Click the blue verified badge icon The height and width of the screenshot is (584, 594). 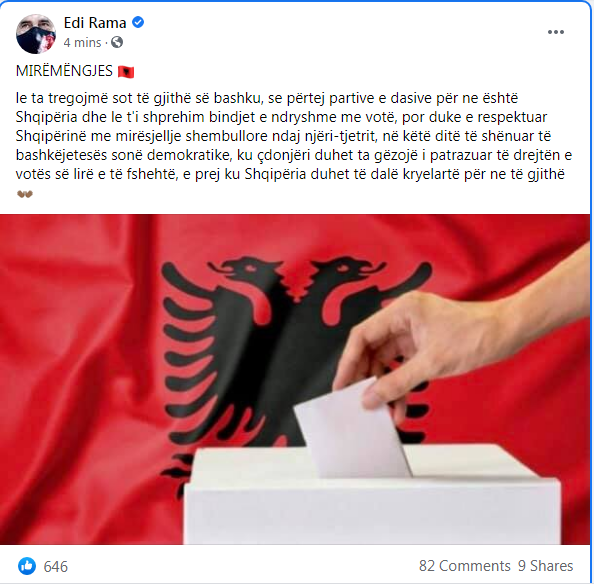pyautogui.click(x=138, y=22)
